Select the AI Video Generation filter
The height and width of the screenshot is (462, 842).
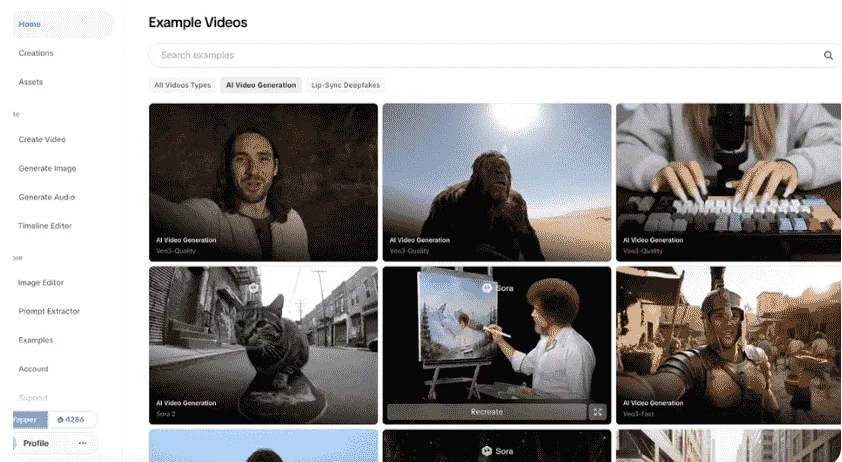[x=261, y=85]
